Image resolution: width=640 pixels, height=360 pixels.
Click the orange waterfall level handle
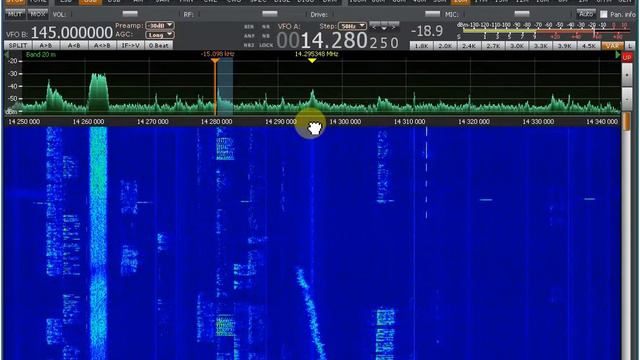click(x=627, y=122)
